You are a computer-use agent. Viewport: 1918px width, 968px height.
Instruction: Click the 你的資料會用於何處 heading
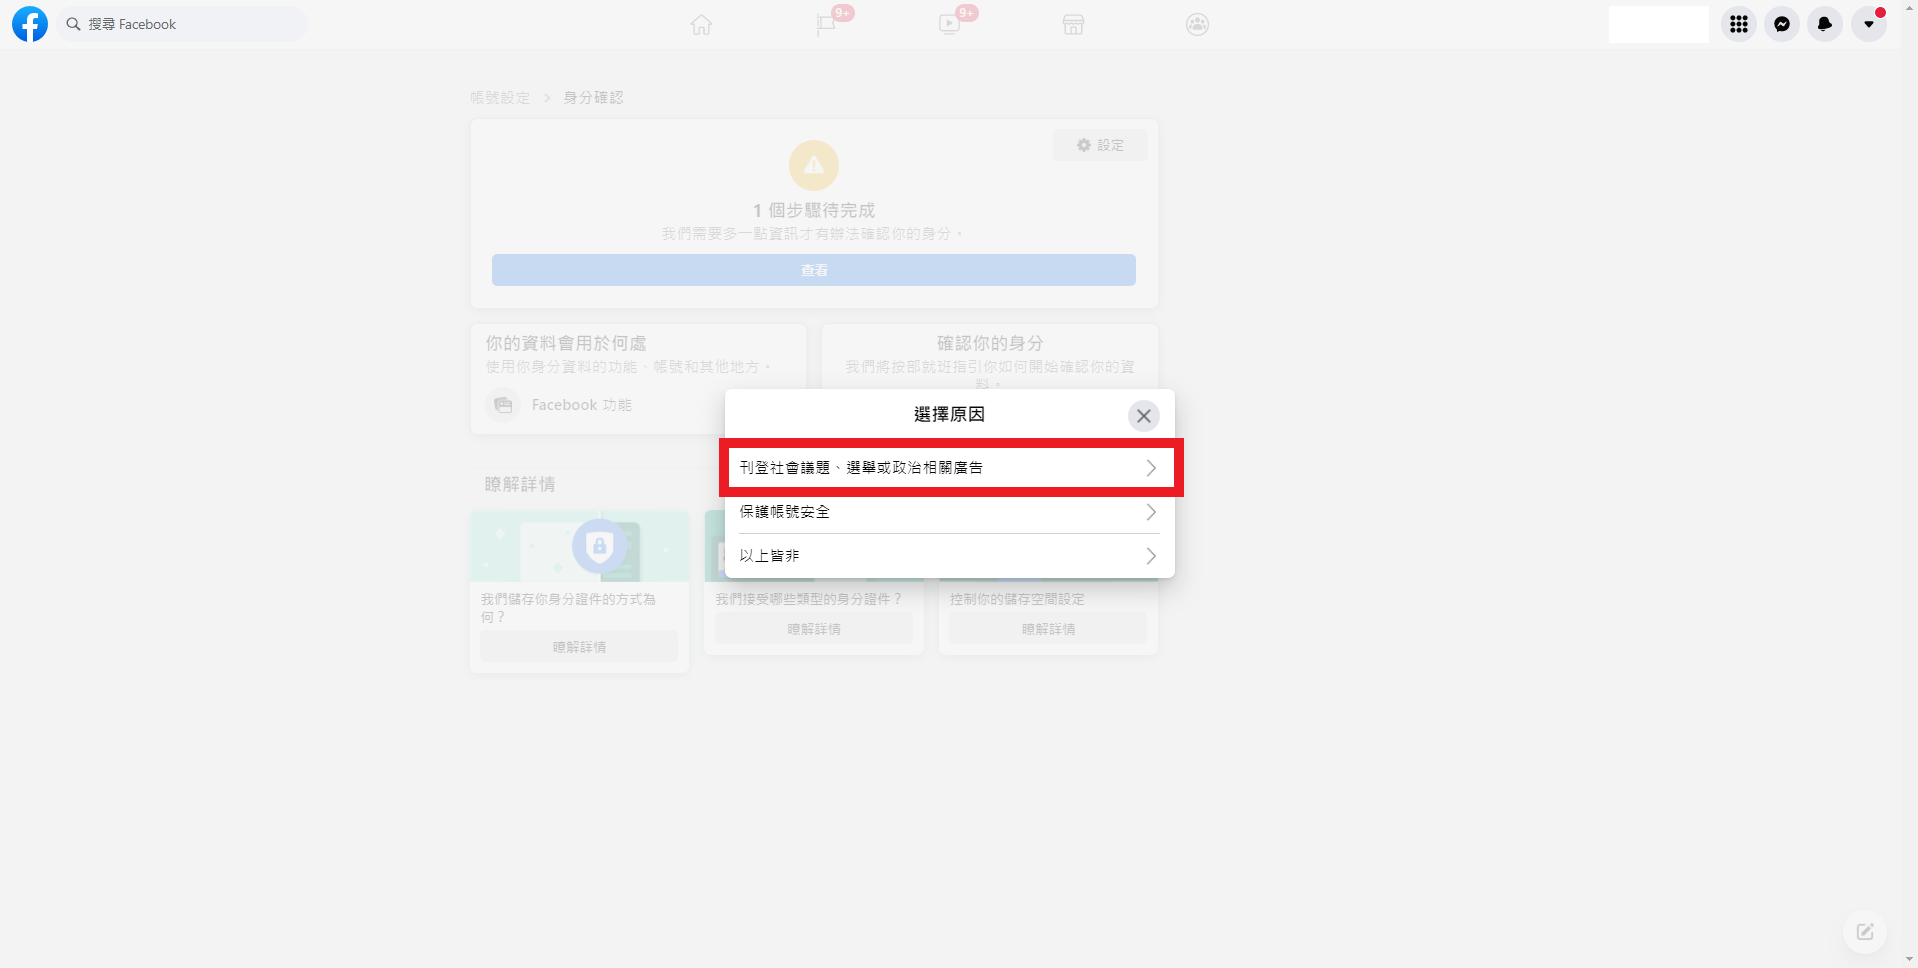(x=566, y=343)
